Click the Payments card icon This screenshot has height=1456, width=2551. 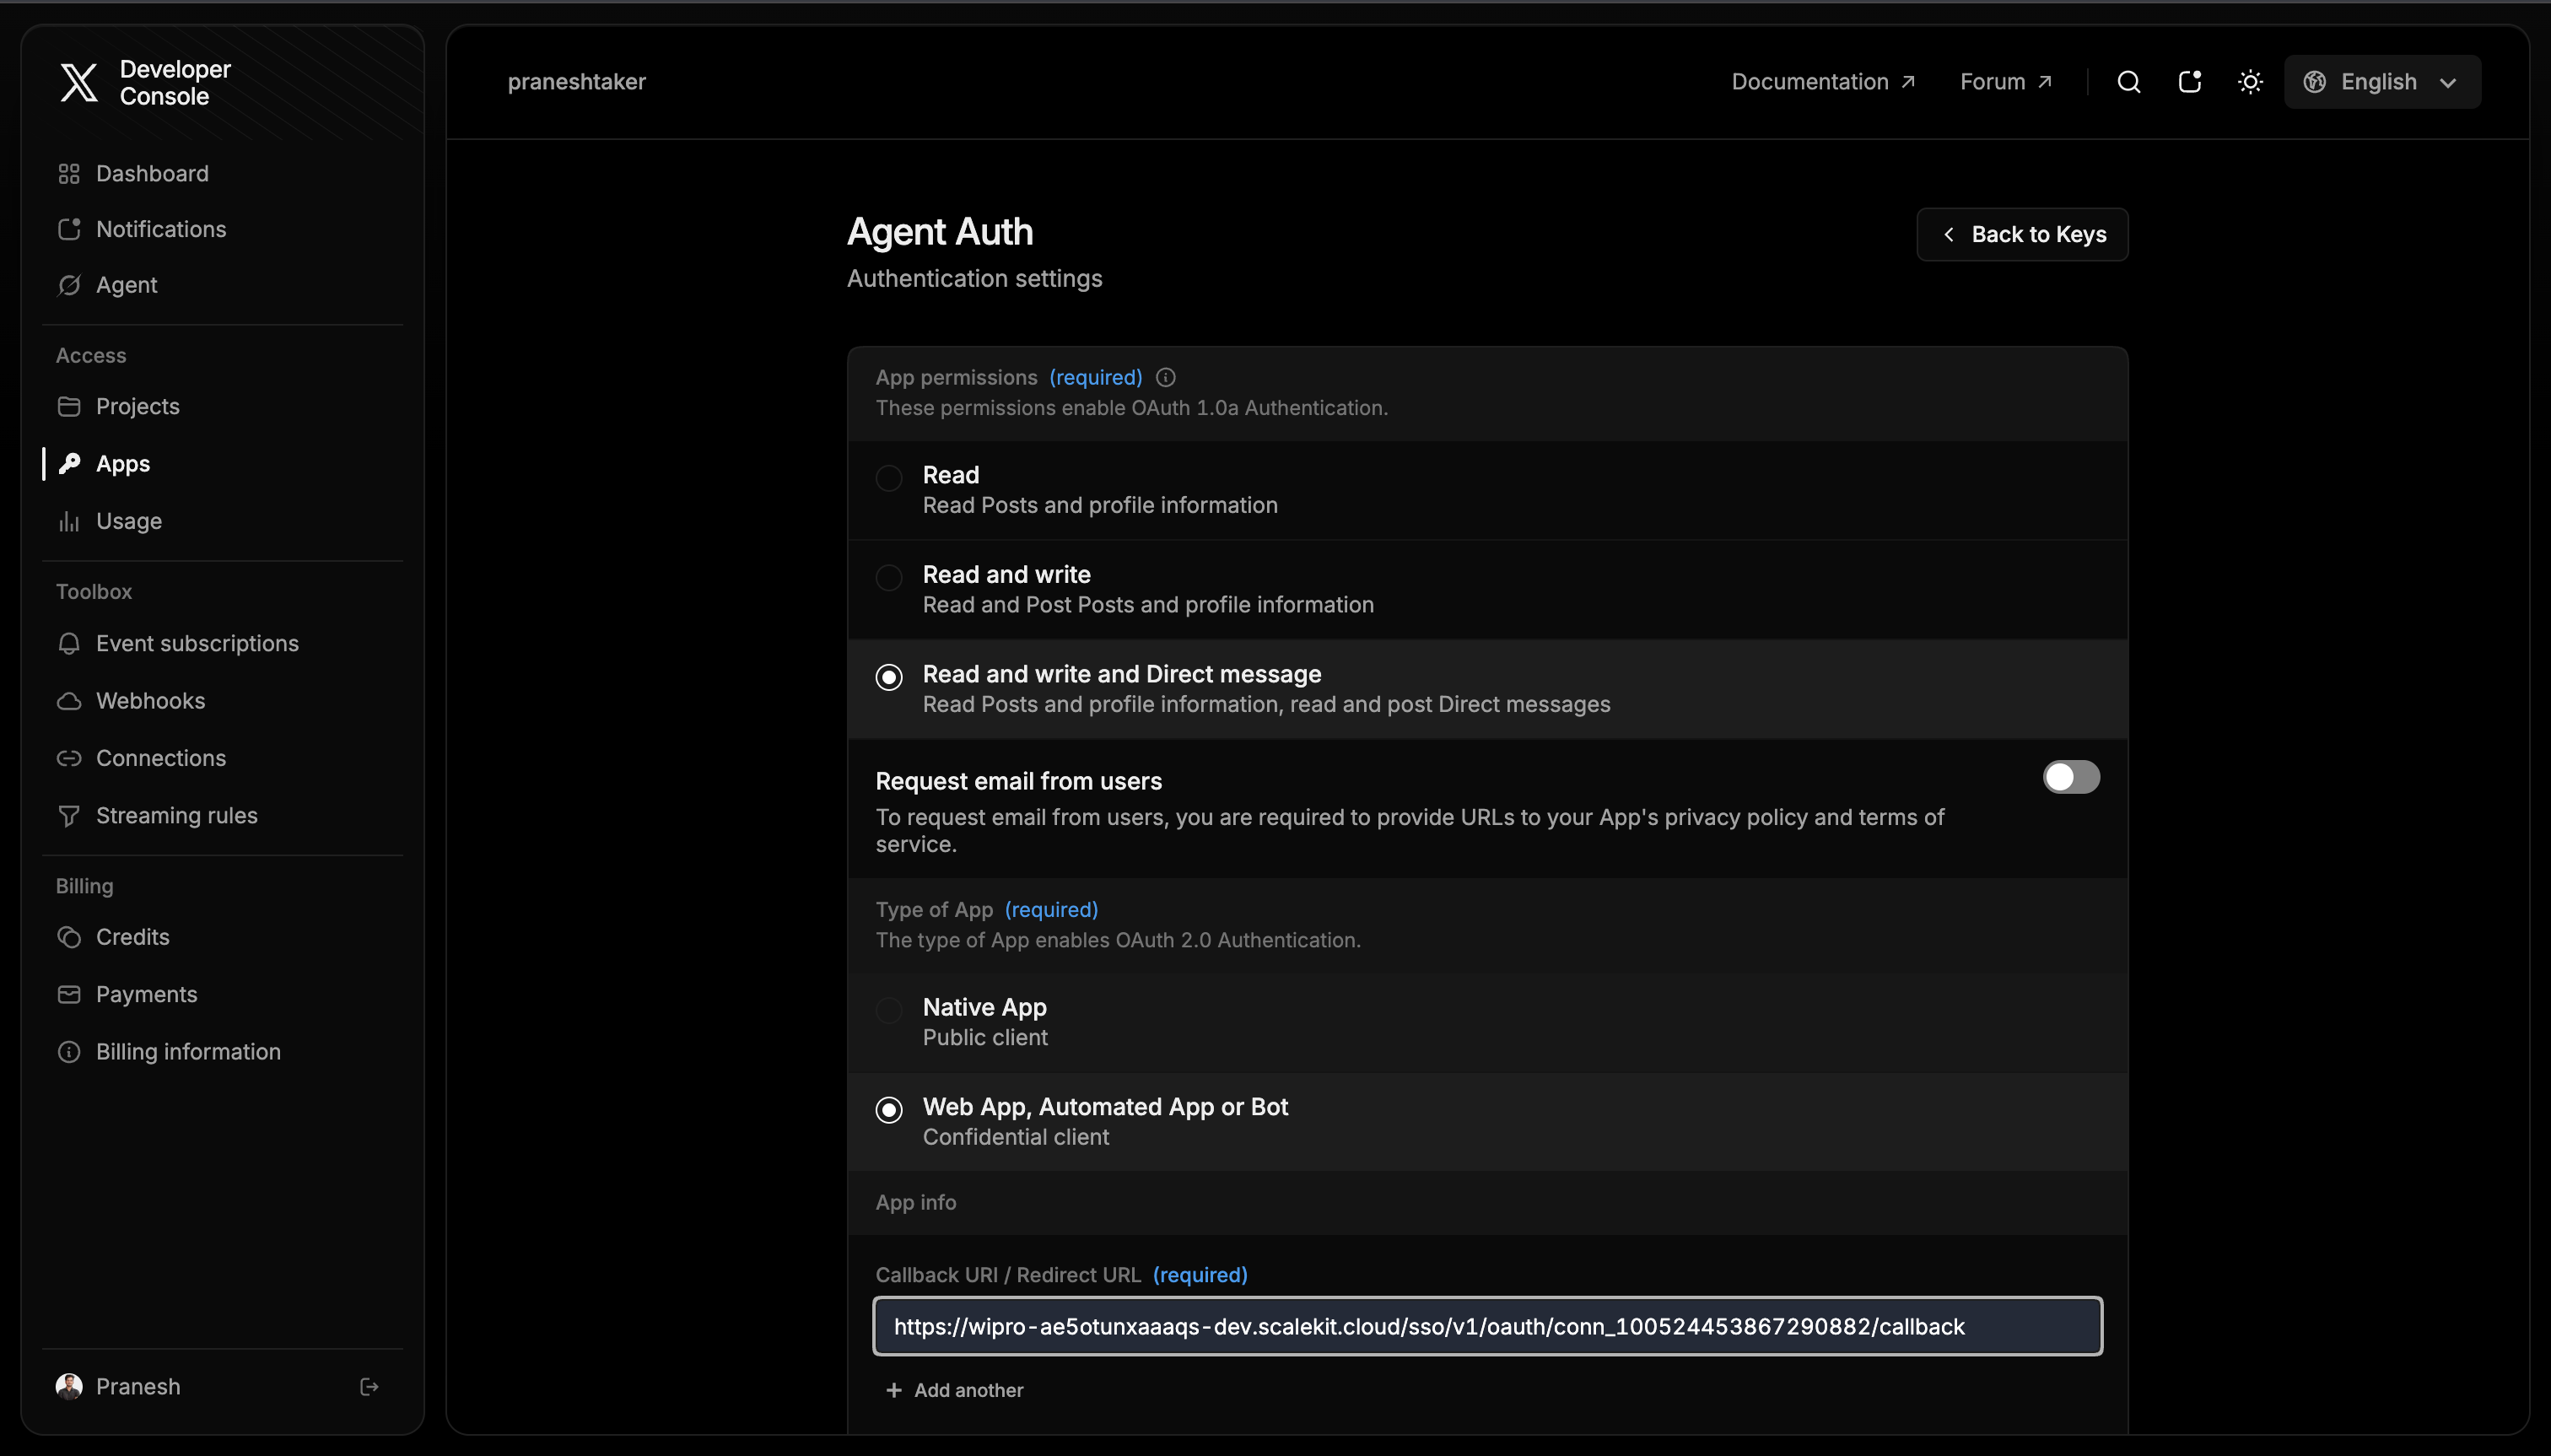(69, 994)
